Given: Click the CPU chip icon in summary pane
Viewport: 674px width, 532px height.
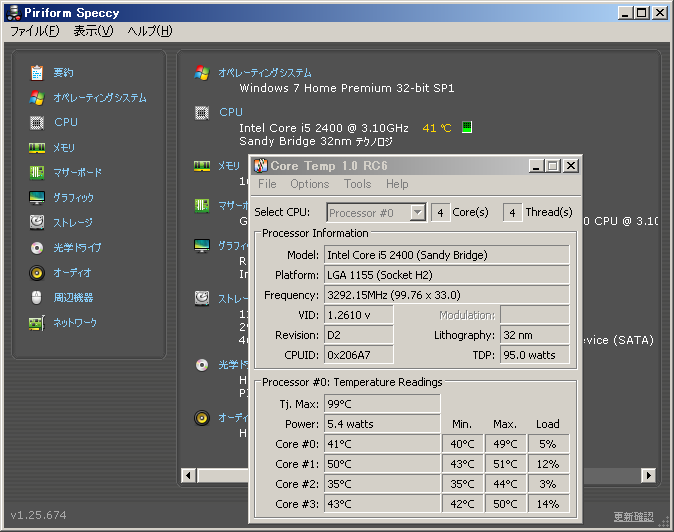Looking at the screenshot, I should pyautogui.click(x=202, y=113).
